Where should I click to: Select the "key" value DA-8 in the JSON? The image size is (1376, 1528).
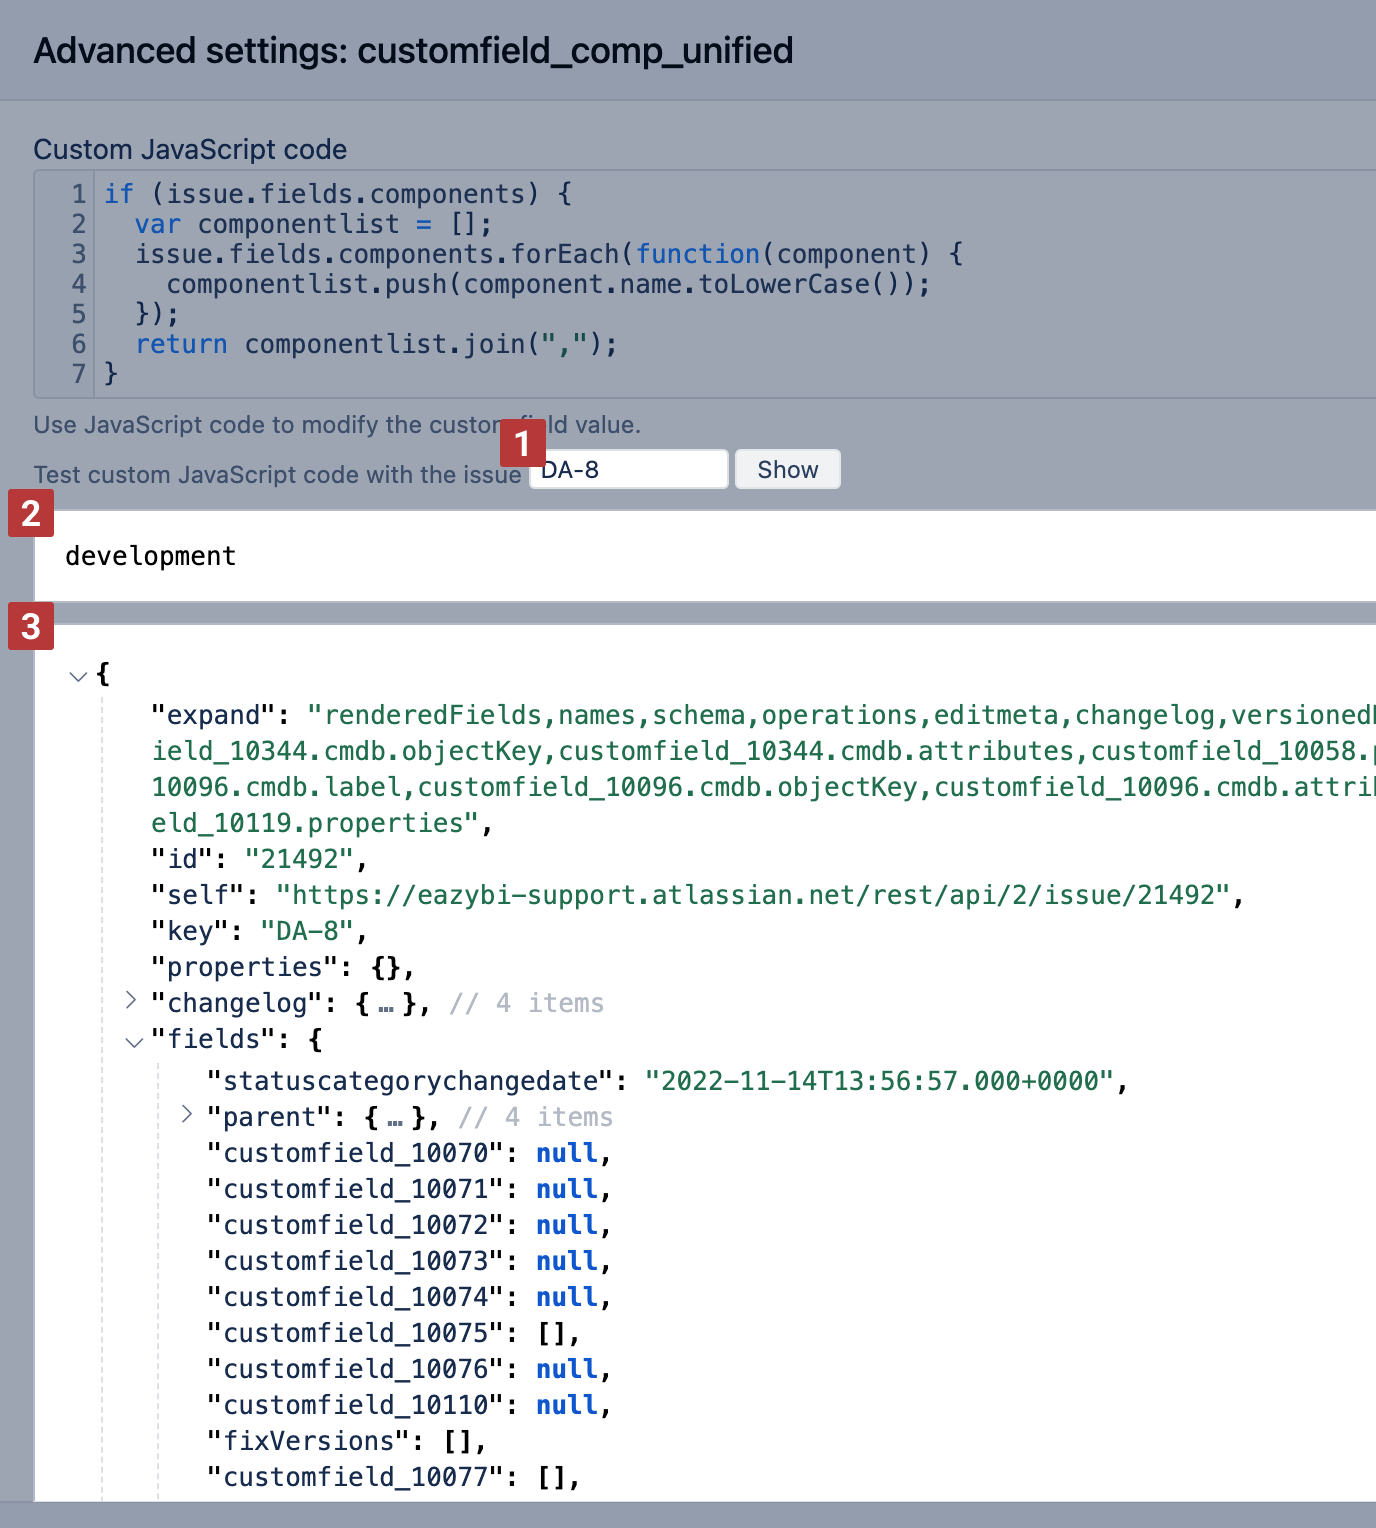click(307, 931)
